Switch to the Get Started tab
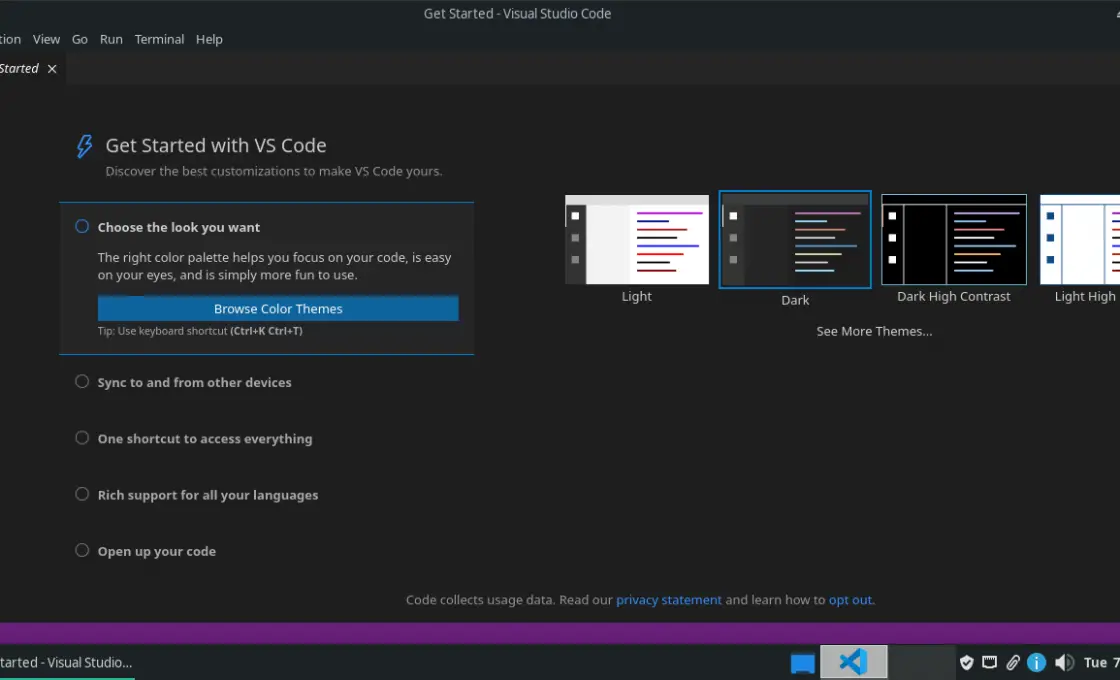 (x=18, y=68)
